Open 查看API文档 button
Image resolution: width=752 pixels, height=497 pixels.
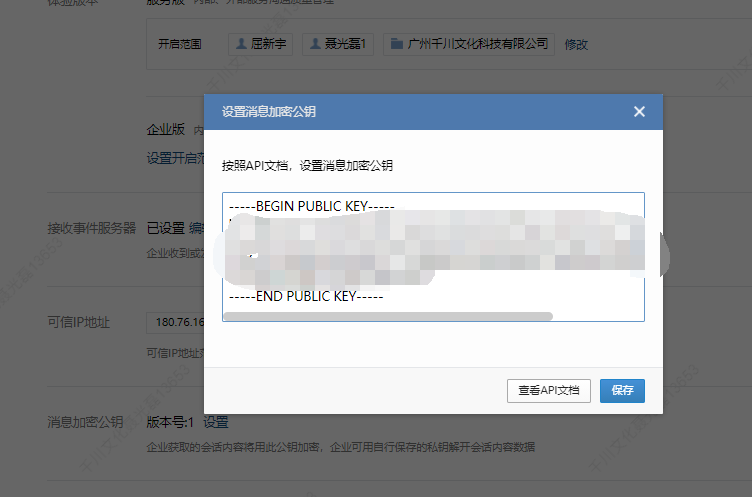(x=549, y=390)
